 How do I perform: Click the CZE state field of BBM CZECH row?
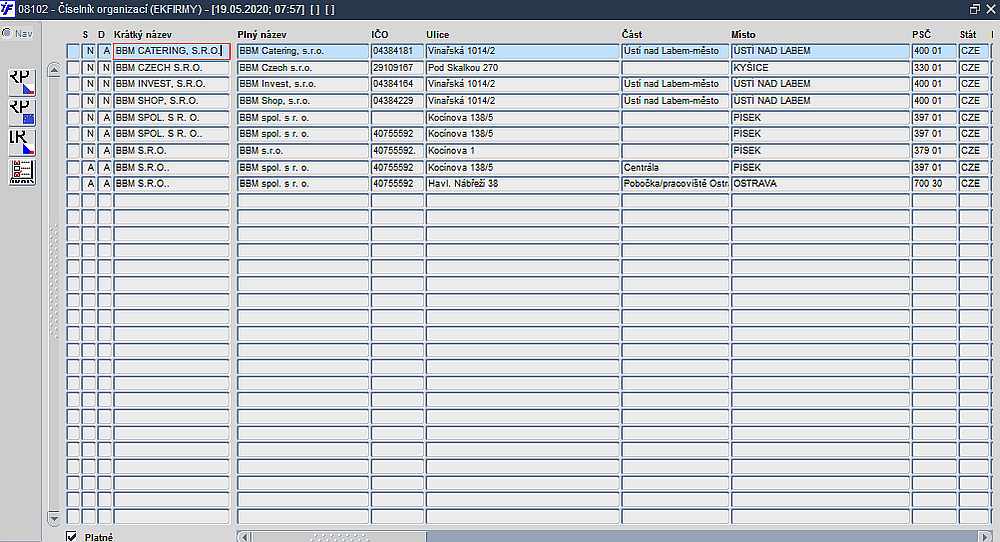[974, 68]
